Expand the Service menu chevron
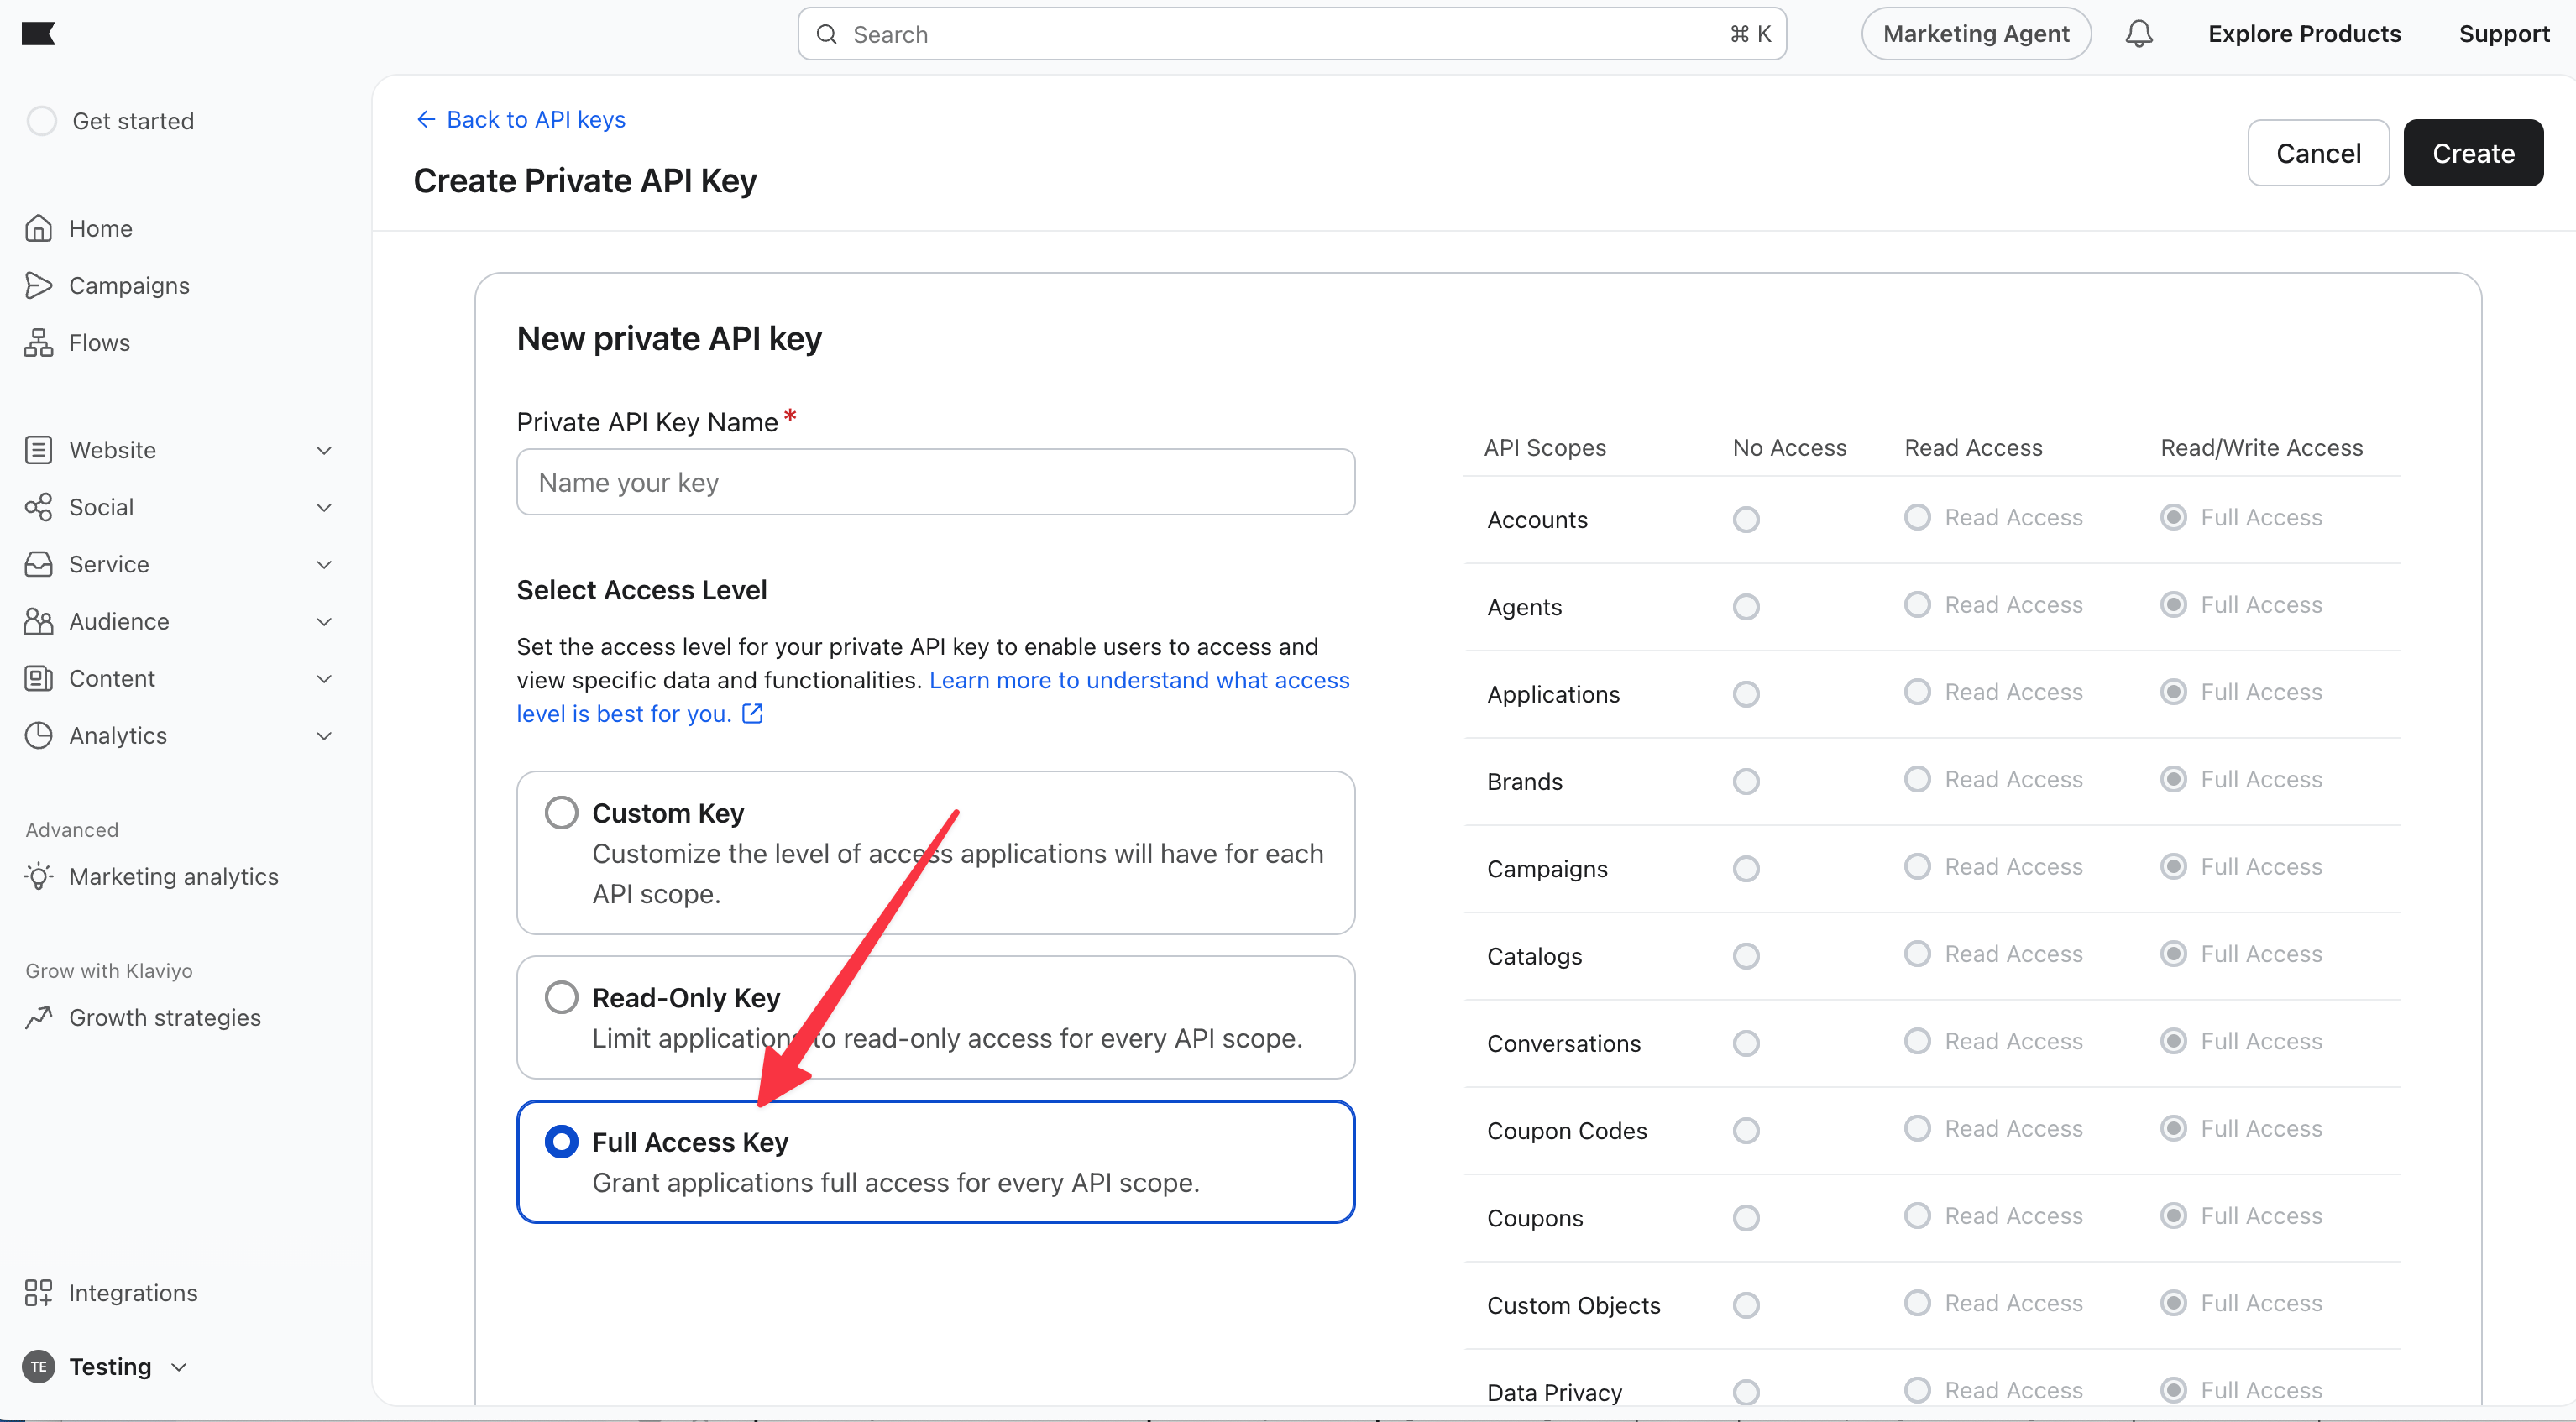This screenshot has width=2576, height=1422. point(324,564)
